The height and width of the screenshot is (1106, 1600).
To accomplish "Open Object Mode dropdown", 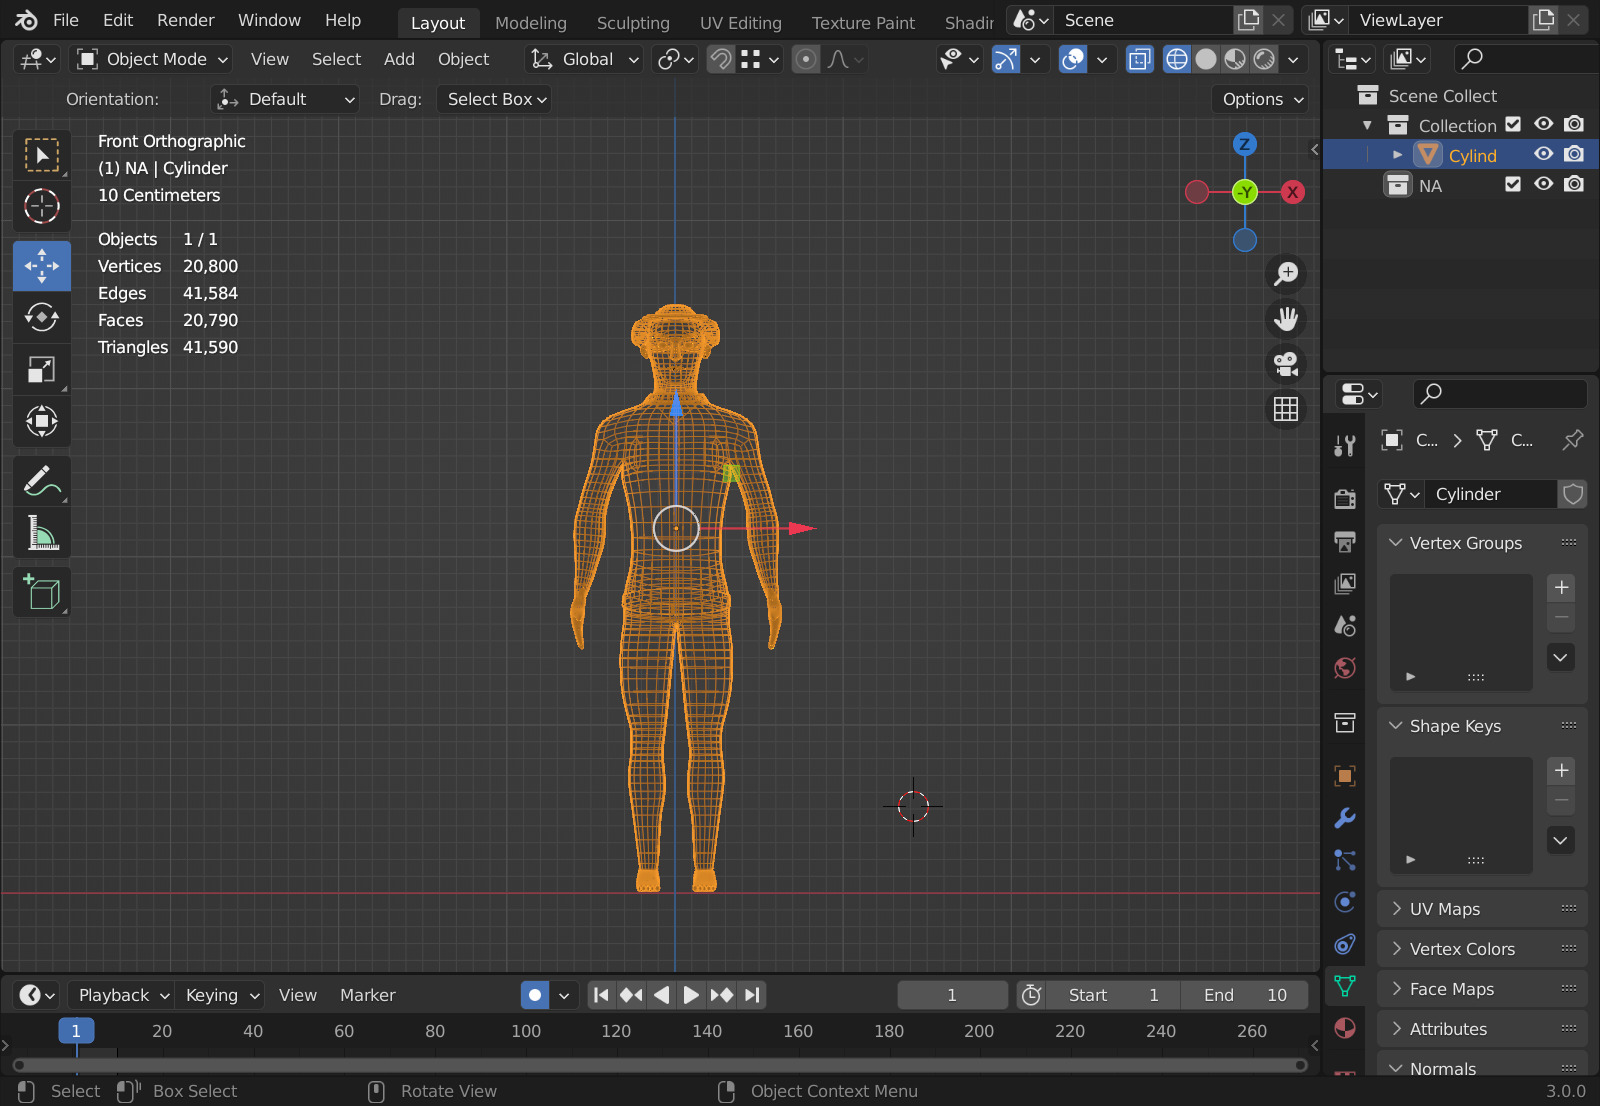I will coord(153,59).
